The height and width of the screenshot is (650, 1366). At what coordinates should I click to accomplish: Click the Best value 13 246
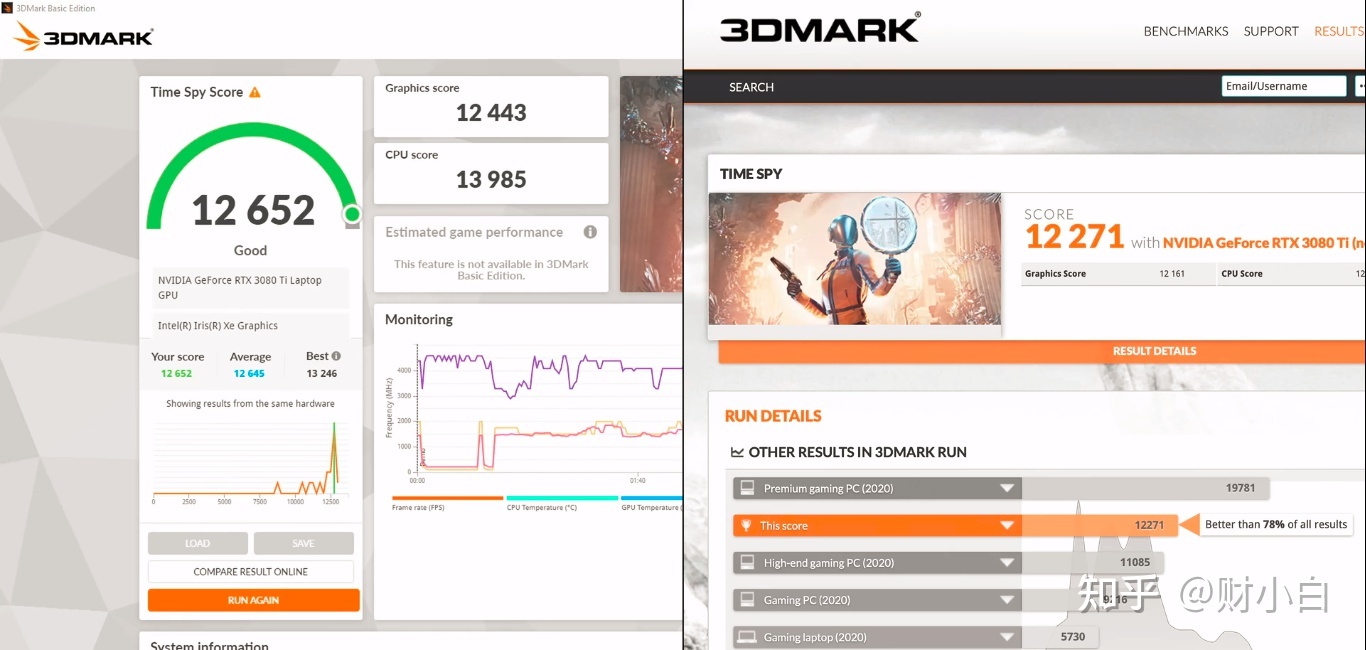coord(322,373)
